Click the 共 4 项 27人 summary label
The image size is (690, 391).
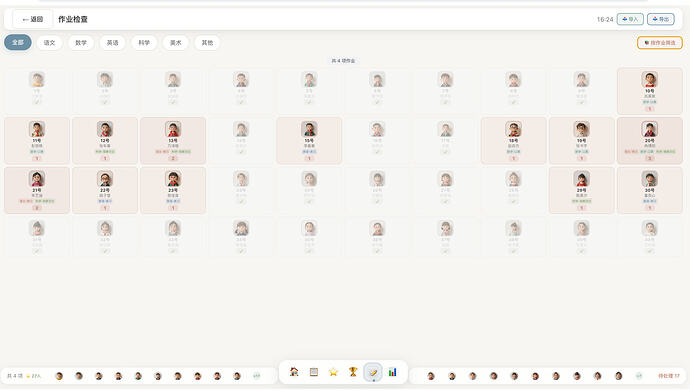click(24, 376)
